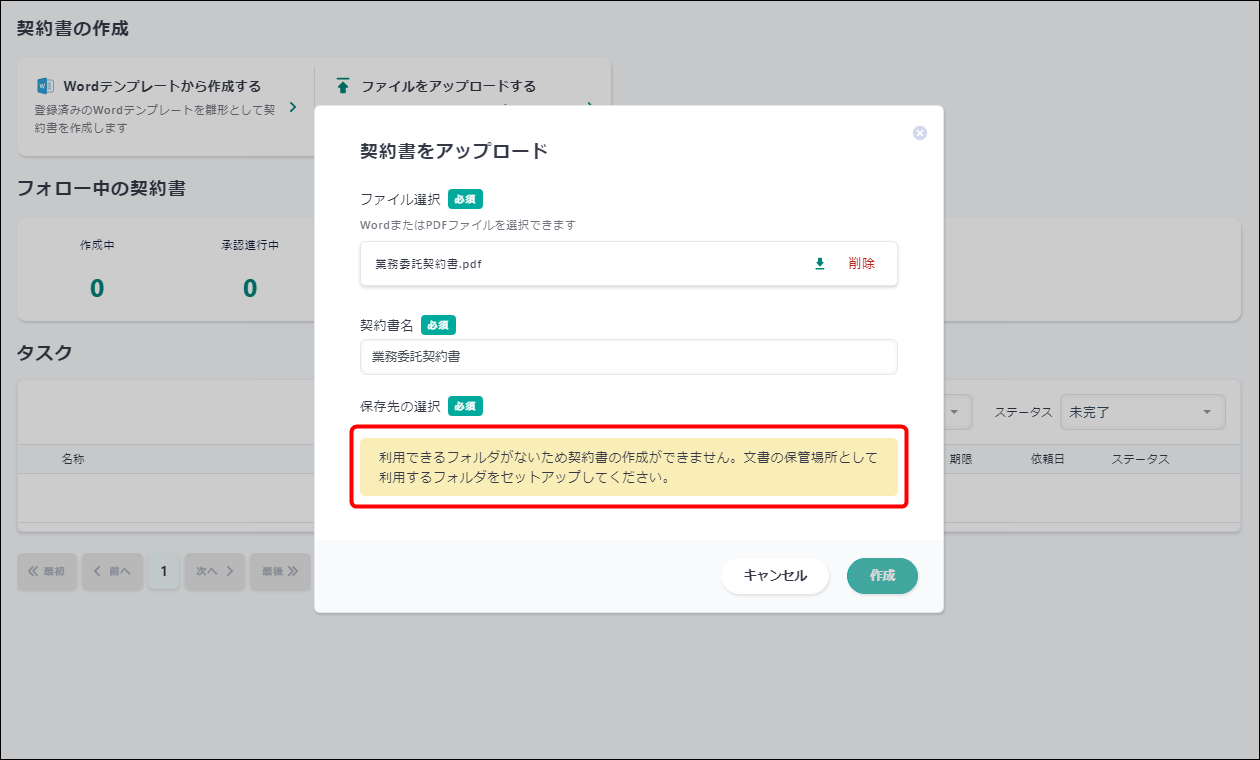Click the 作成中 count of followed contracts
The width and height of the screenshot is (1260, 760).
tap(97, 288)
